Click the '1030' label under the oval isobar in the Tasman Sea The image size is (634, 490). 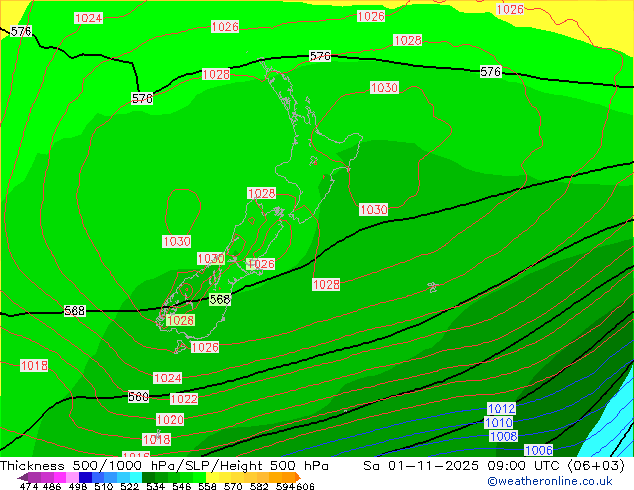[177, 241]
